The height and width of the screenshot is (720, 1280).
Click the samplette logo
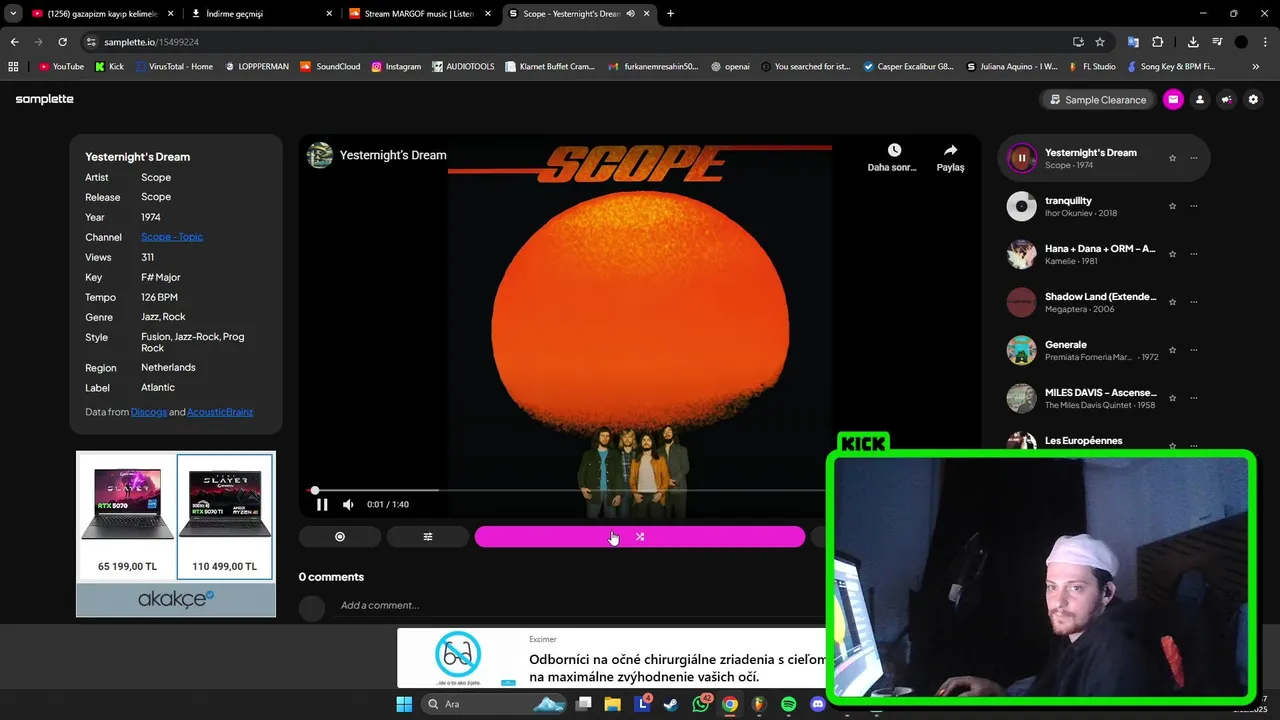tap(45, 99)
